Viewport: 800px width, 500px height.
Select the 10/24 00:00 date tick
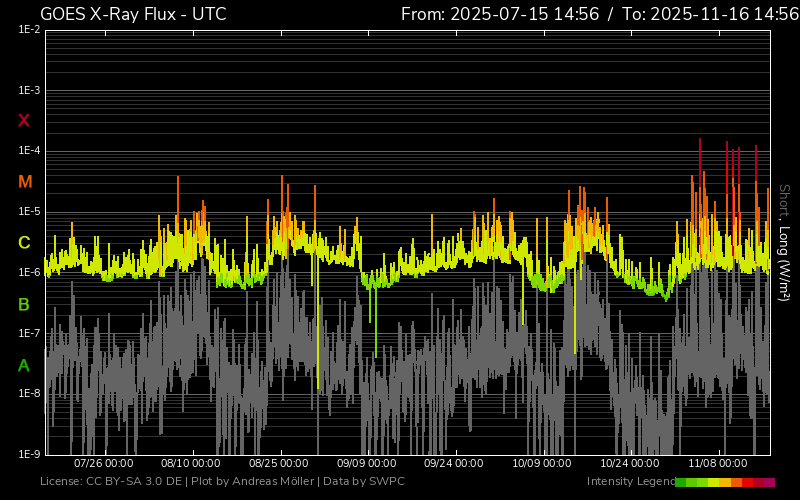point(630,464)
